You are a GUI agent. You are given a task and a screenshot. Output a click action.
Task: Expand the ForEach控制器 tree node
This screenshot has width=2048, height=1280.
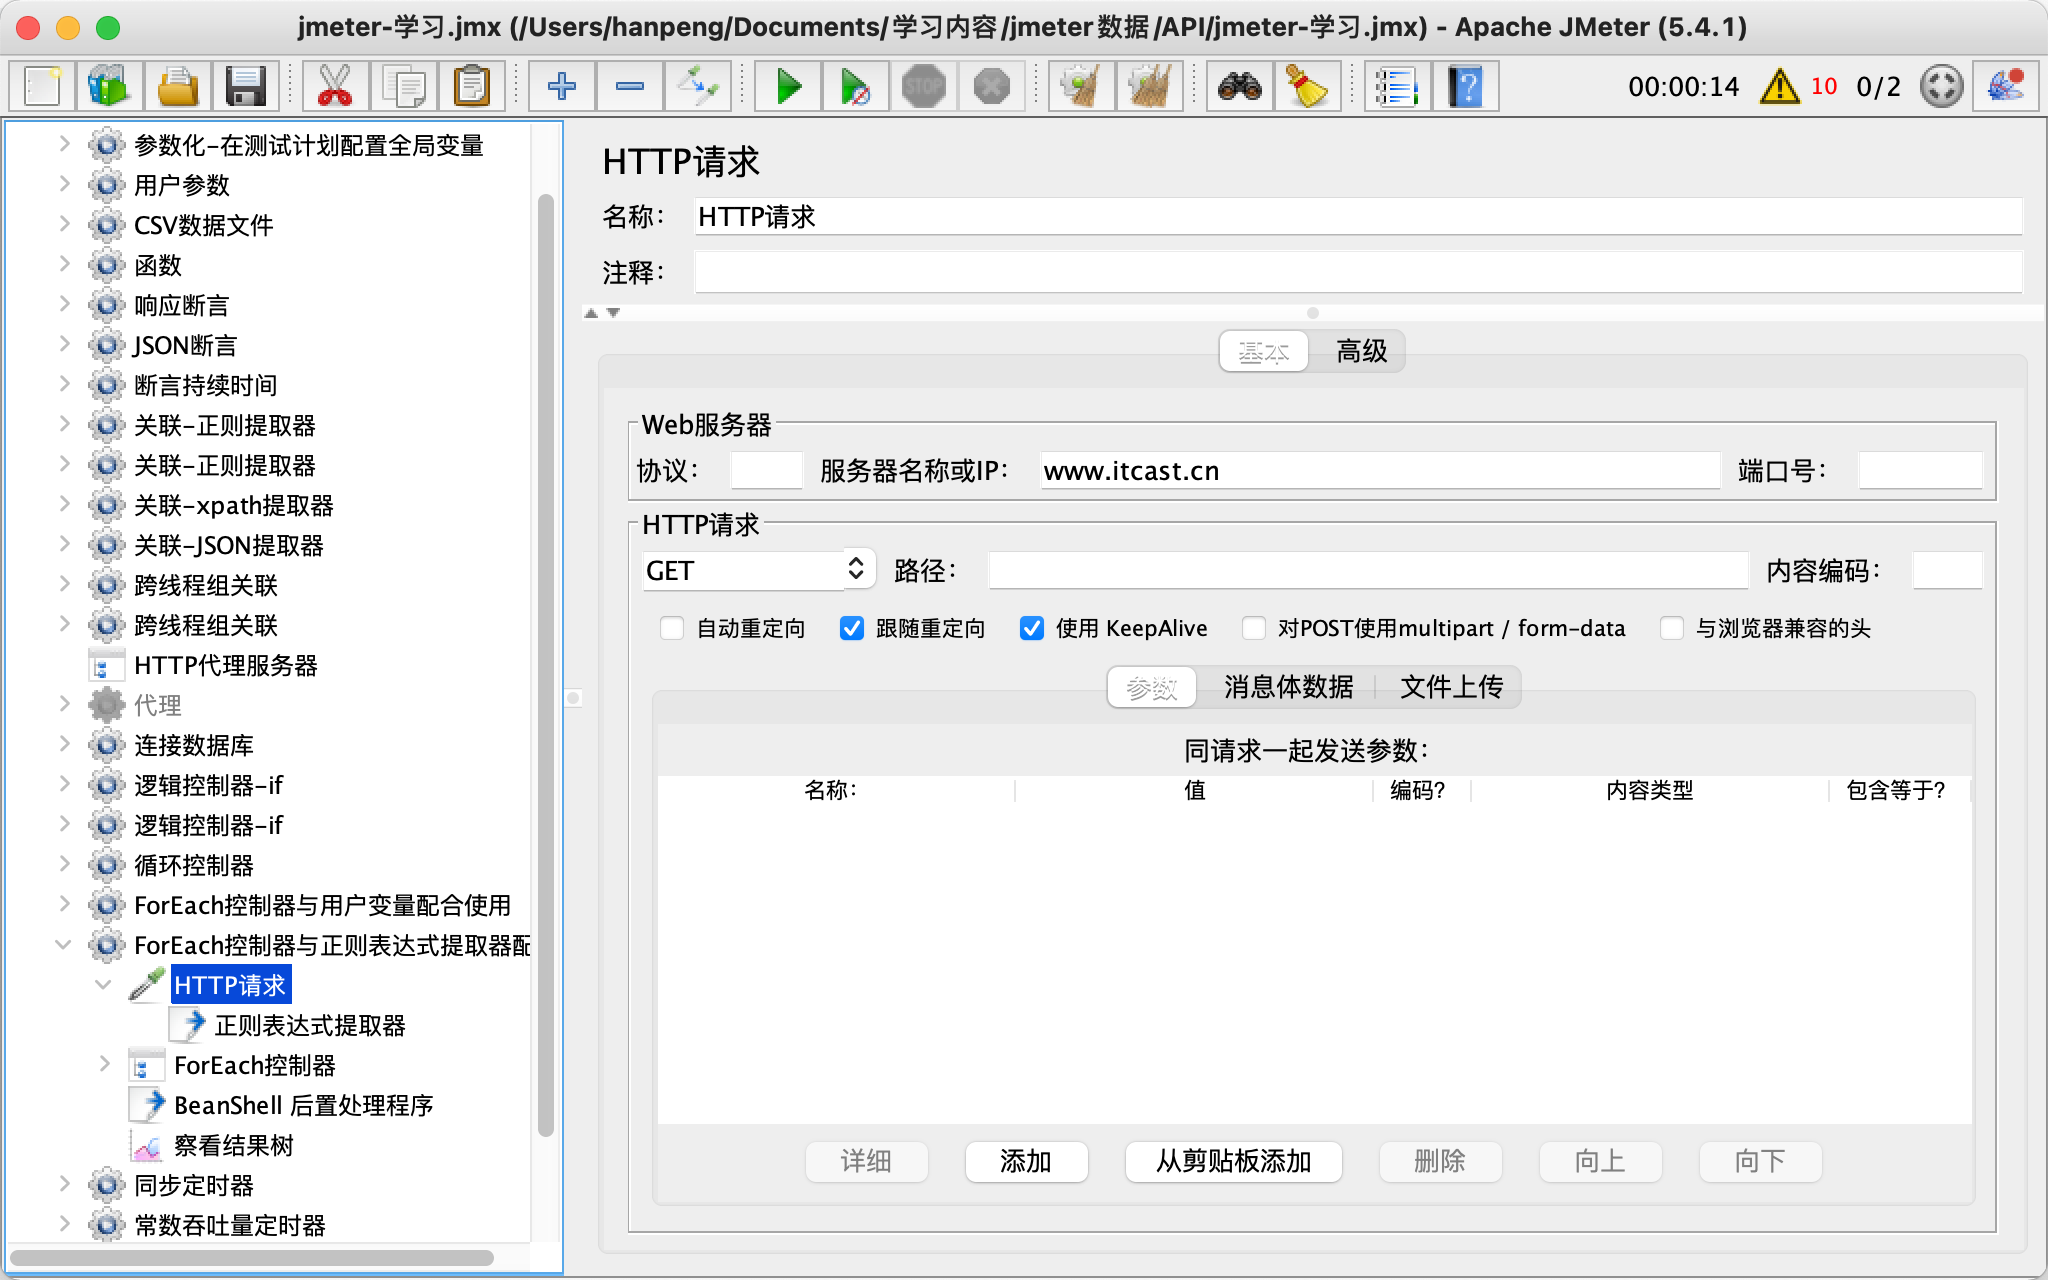(x=104, y=1064)
